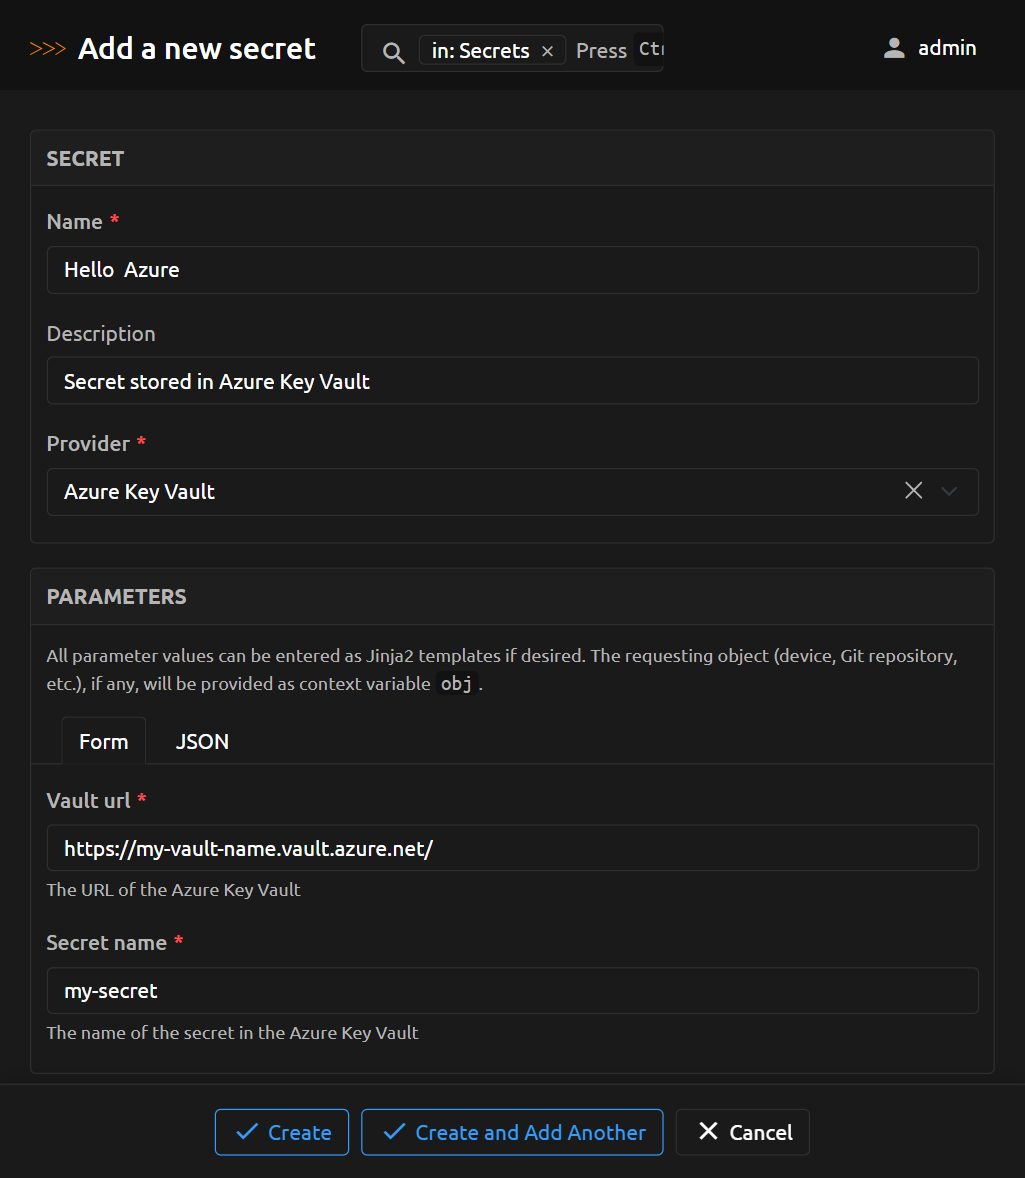Remove the 'in: Secrets' search filter
This screenshot has width=1025, height=1178.
[547, 51]
